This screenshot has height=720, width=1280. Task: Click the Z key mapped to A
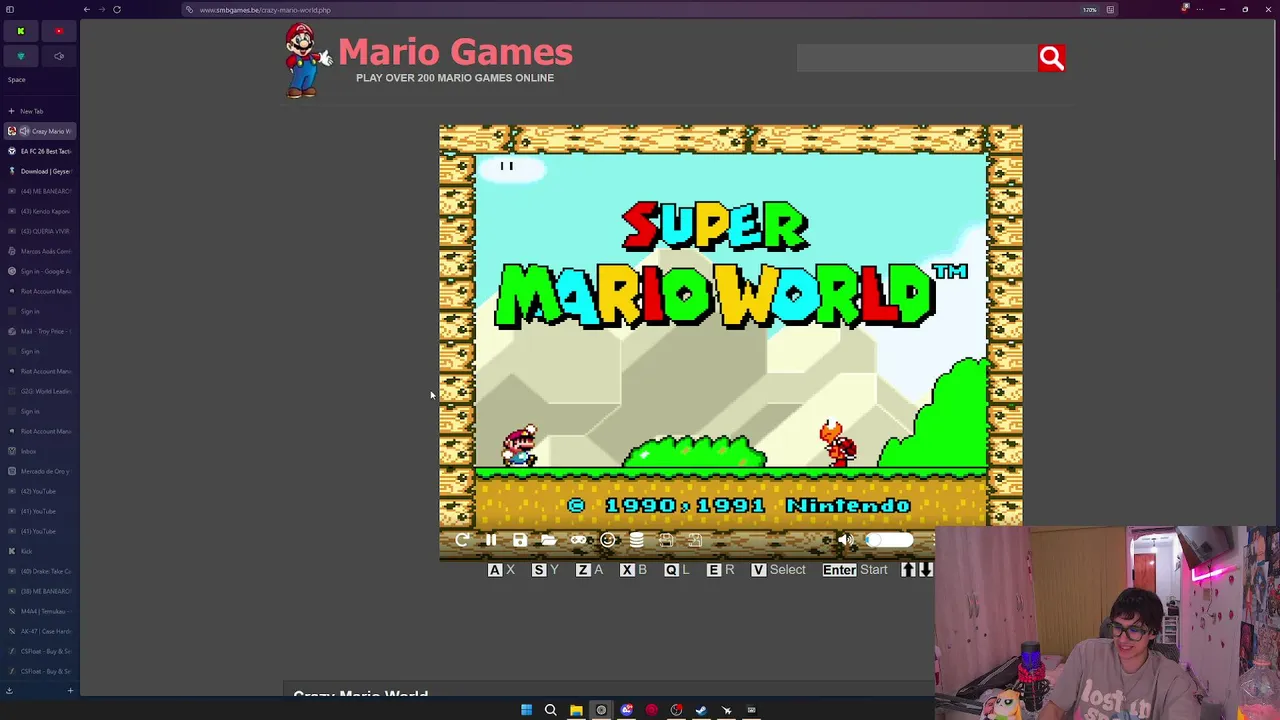tap(583, 570)
